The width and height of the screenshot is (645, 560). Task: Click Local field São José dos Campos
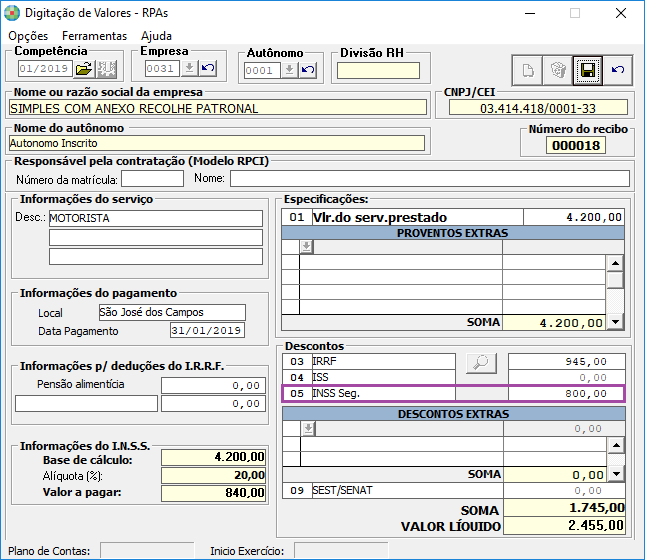[172, 312]
